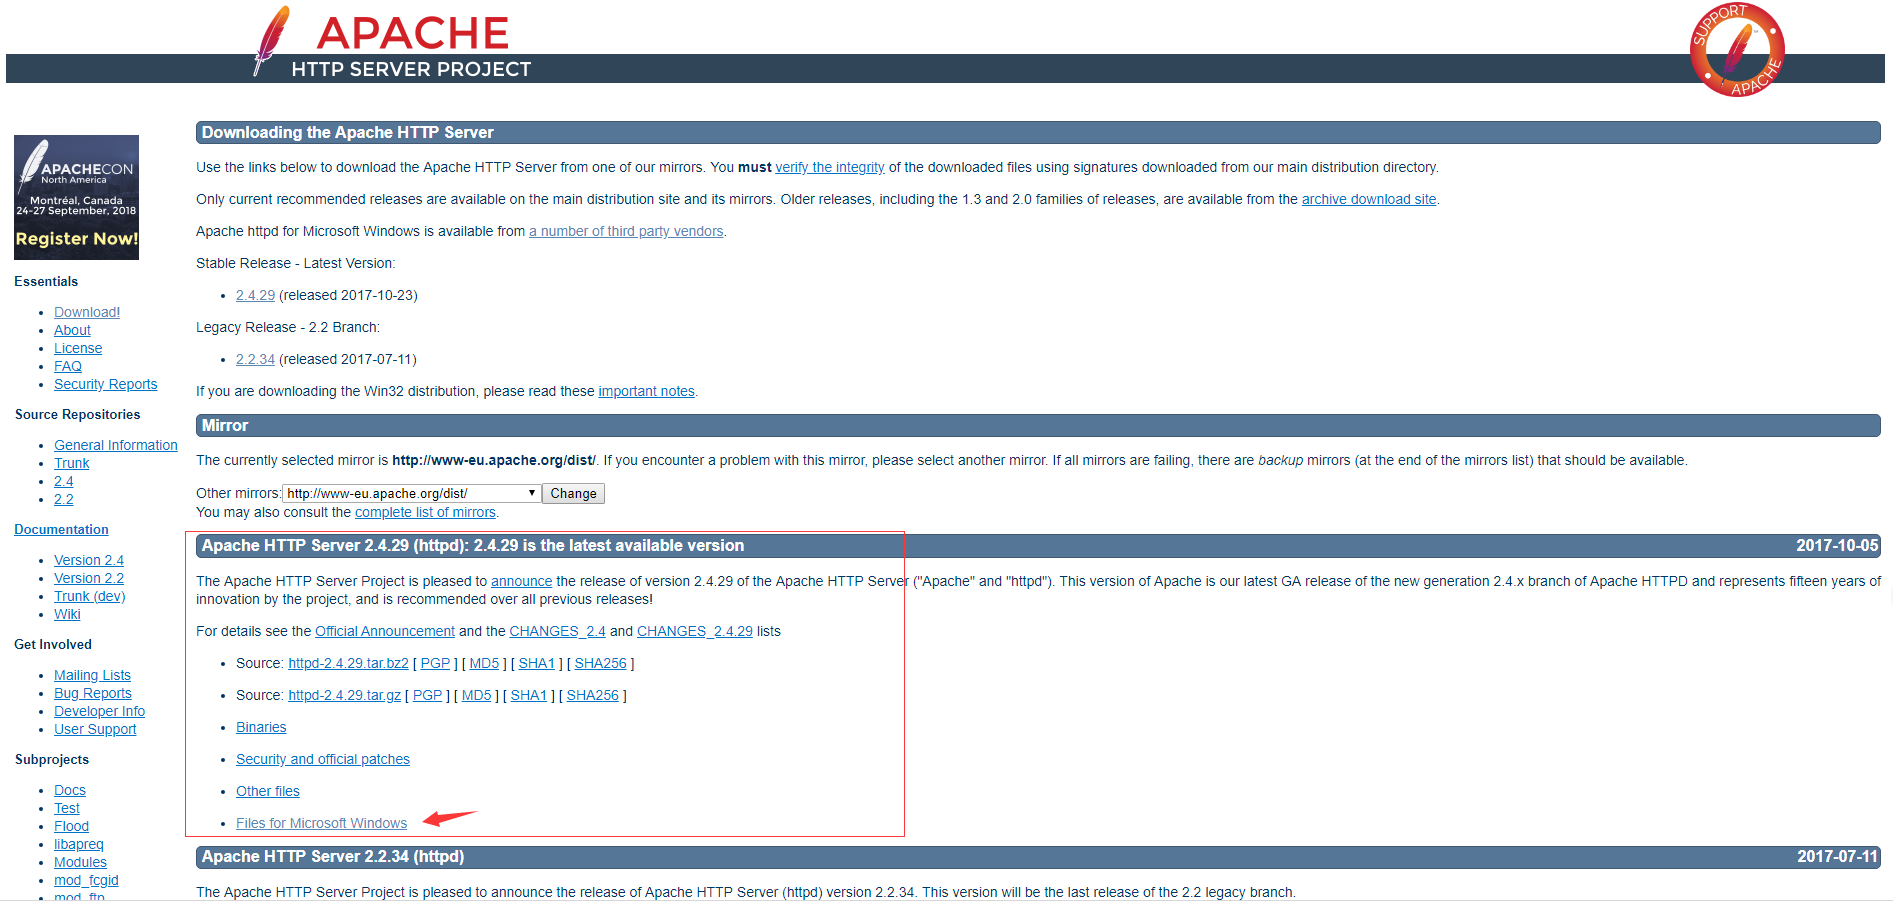
Task: Open Files for Microsoft Windows link
Action: [x=321, y=823]
